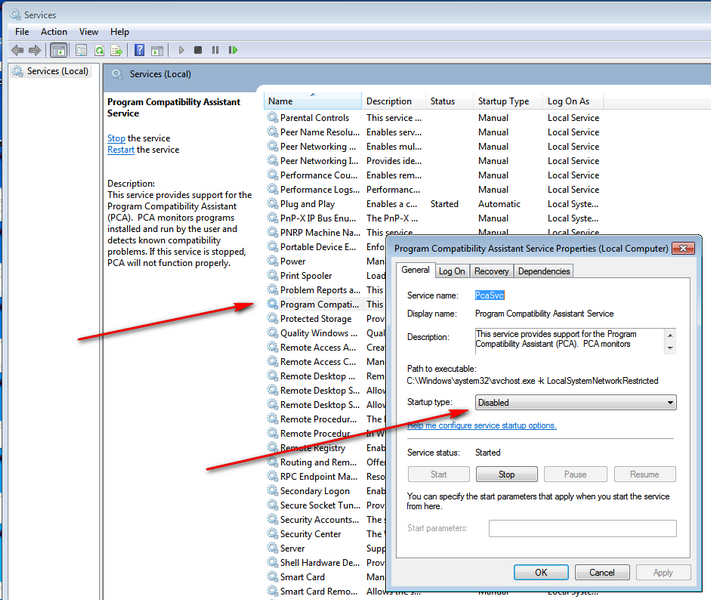Click Stop the service link
Image resolution: width=711 pixels, height=600 pixels.
116,138
